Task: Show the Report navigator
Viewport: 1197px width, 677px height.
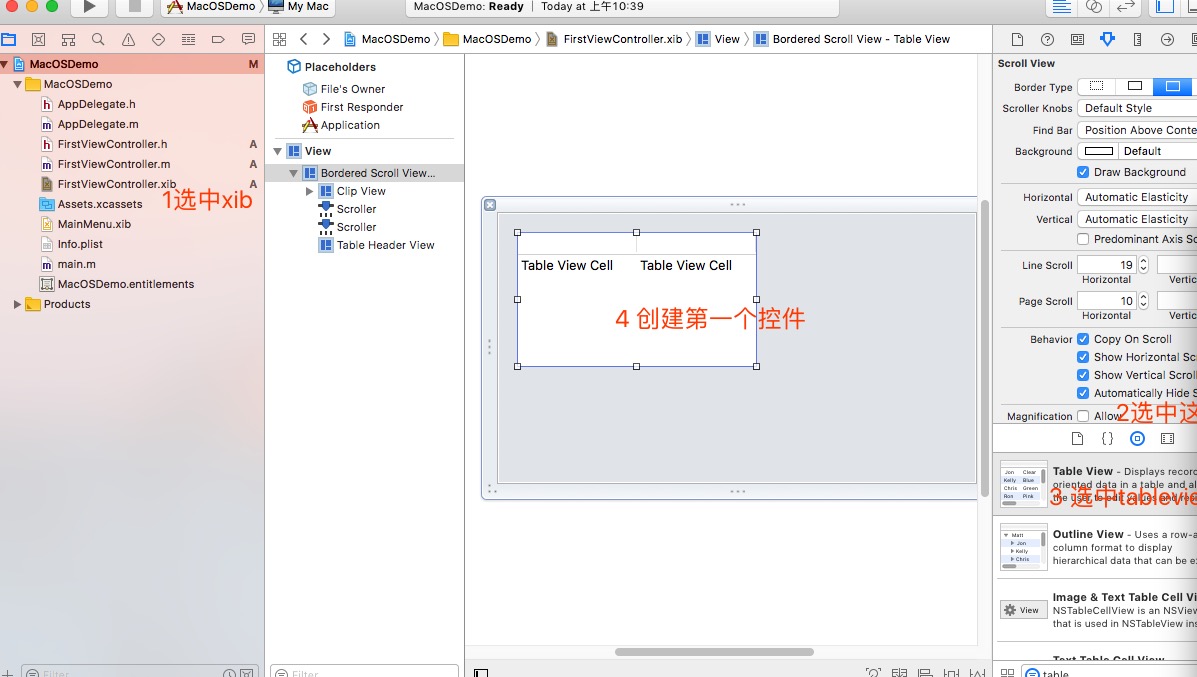Action: (x=248, y=40)
